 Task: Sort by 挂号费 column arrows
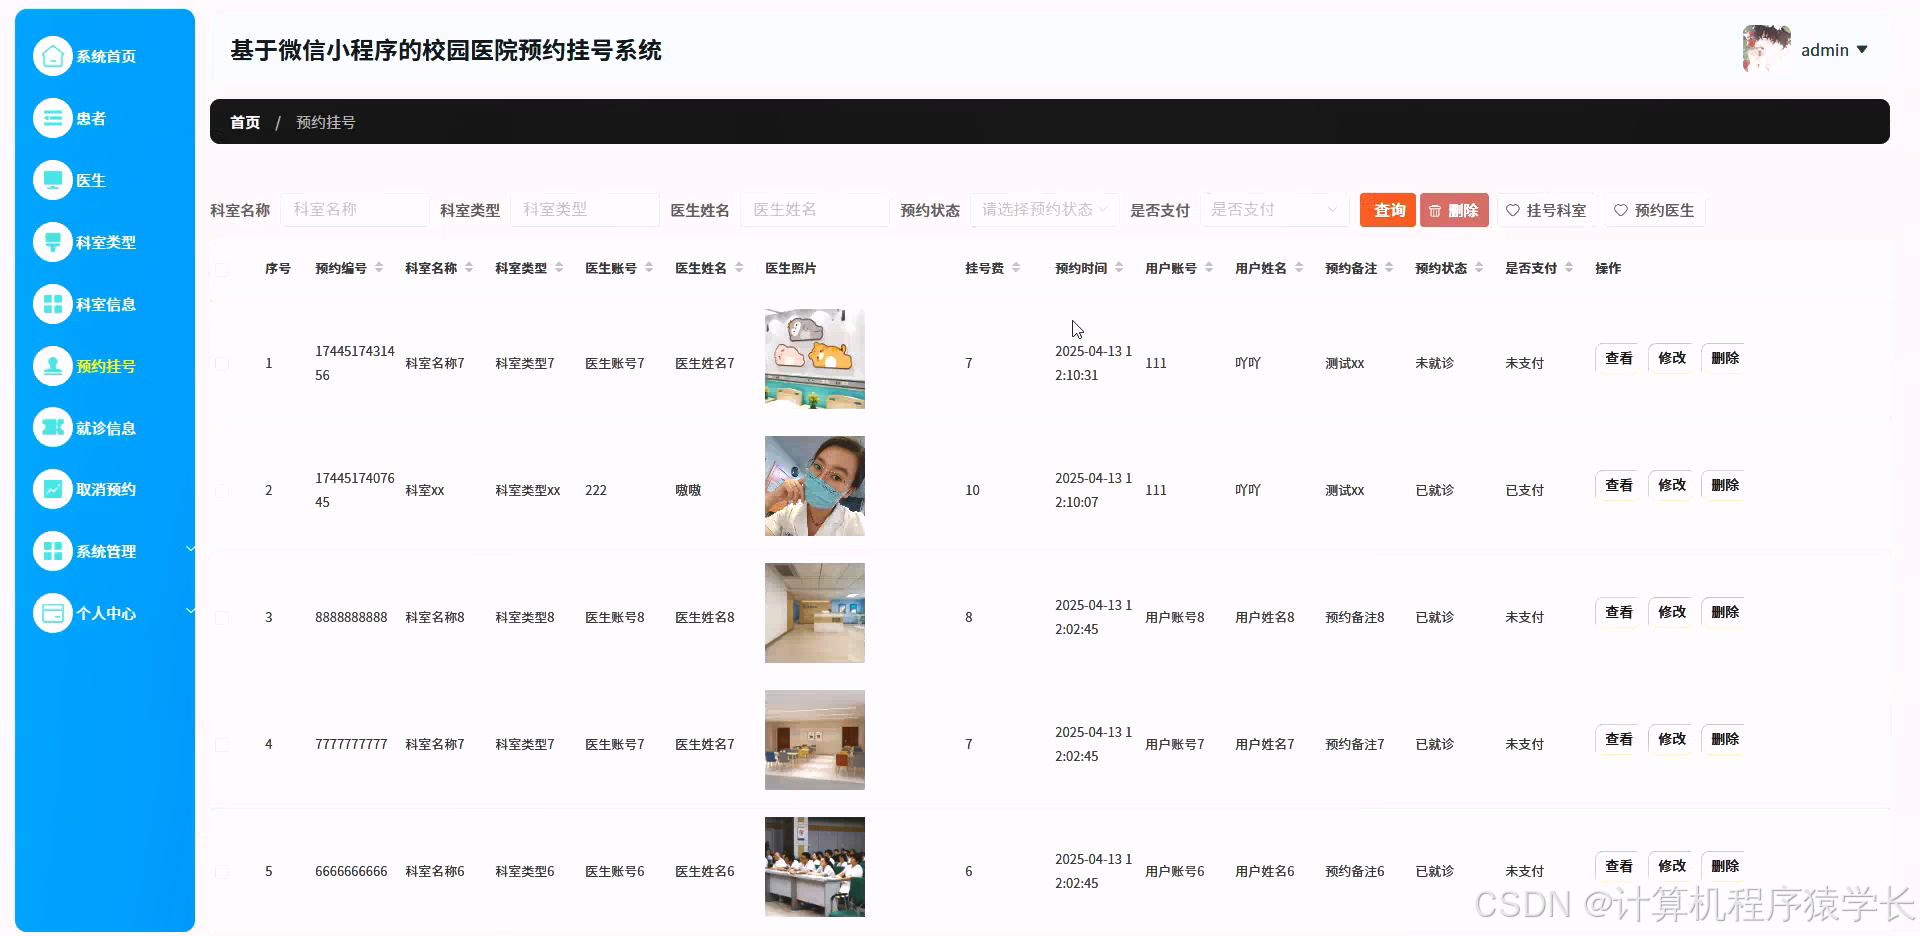click(x=1016, y=268)
